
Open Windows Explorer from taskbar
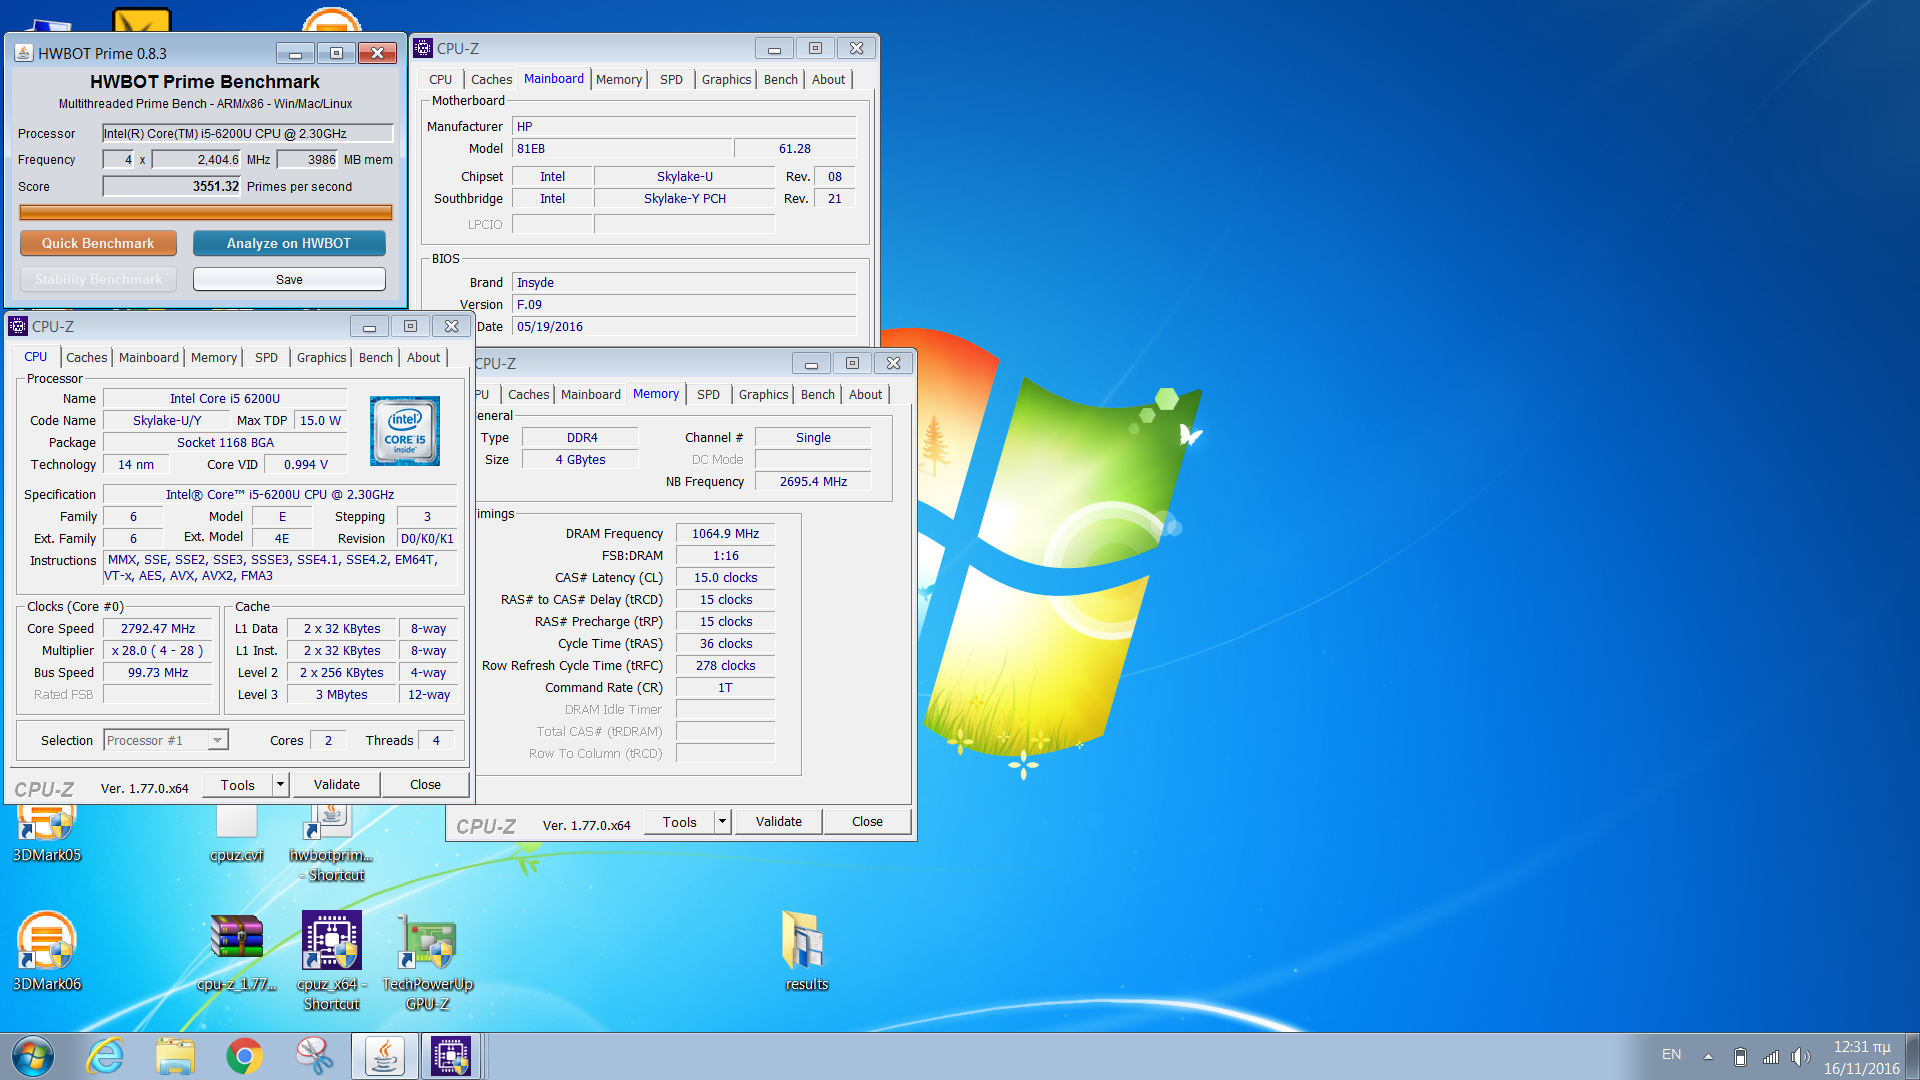pyautogui.click(x=175, y=1056)
